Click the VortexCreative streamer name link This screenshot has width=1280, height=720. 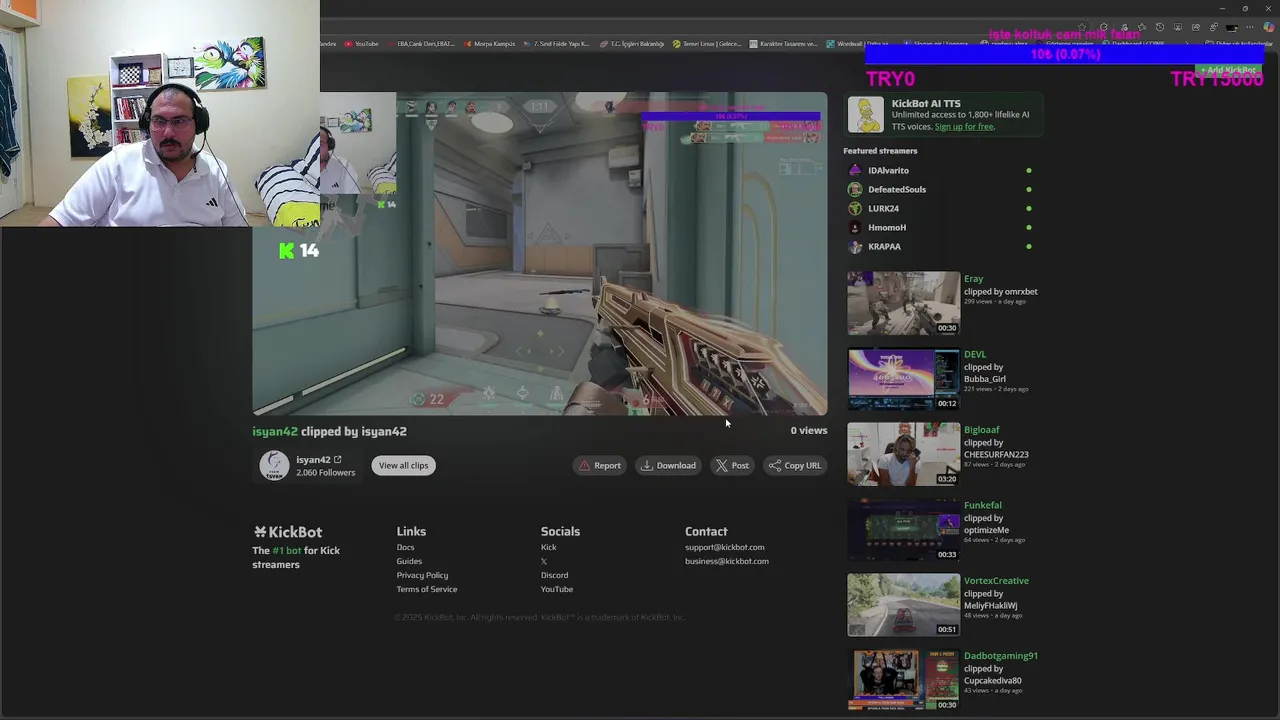pyautogui.click(x=996, y=581)
